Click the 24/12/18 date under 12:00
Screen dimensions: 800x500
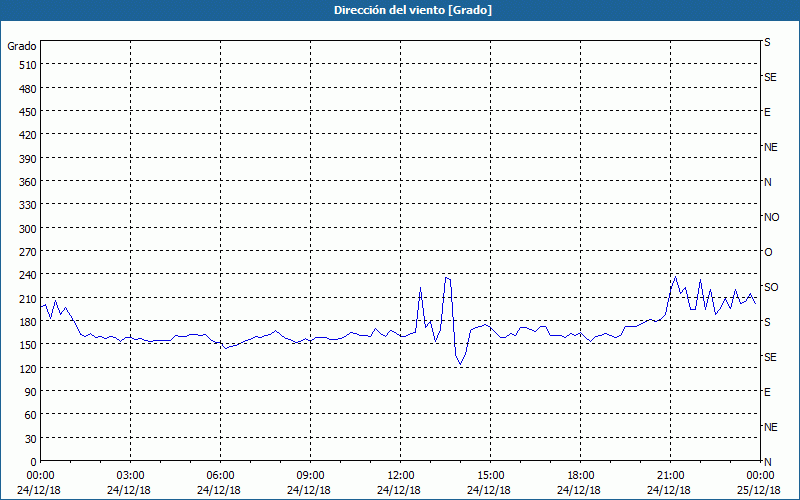(x=399, y=490)
